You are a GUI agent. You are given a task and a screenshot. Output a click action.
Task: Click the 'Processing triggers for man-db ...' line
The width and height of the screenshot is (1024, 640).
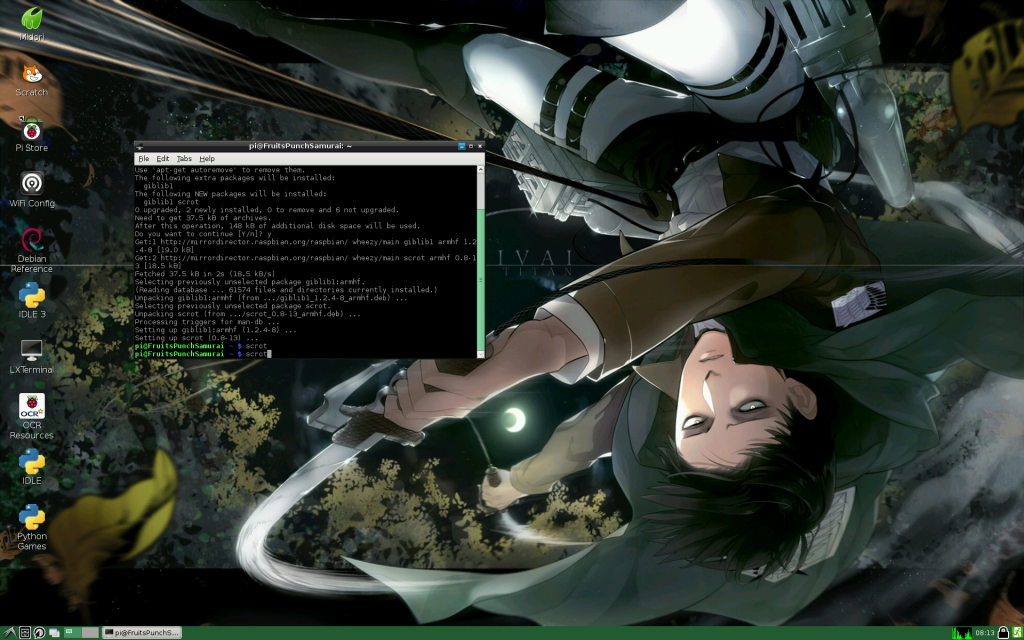pos(207,322)
